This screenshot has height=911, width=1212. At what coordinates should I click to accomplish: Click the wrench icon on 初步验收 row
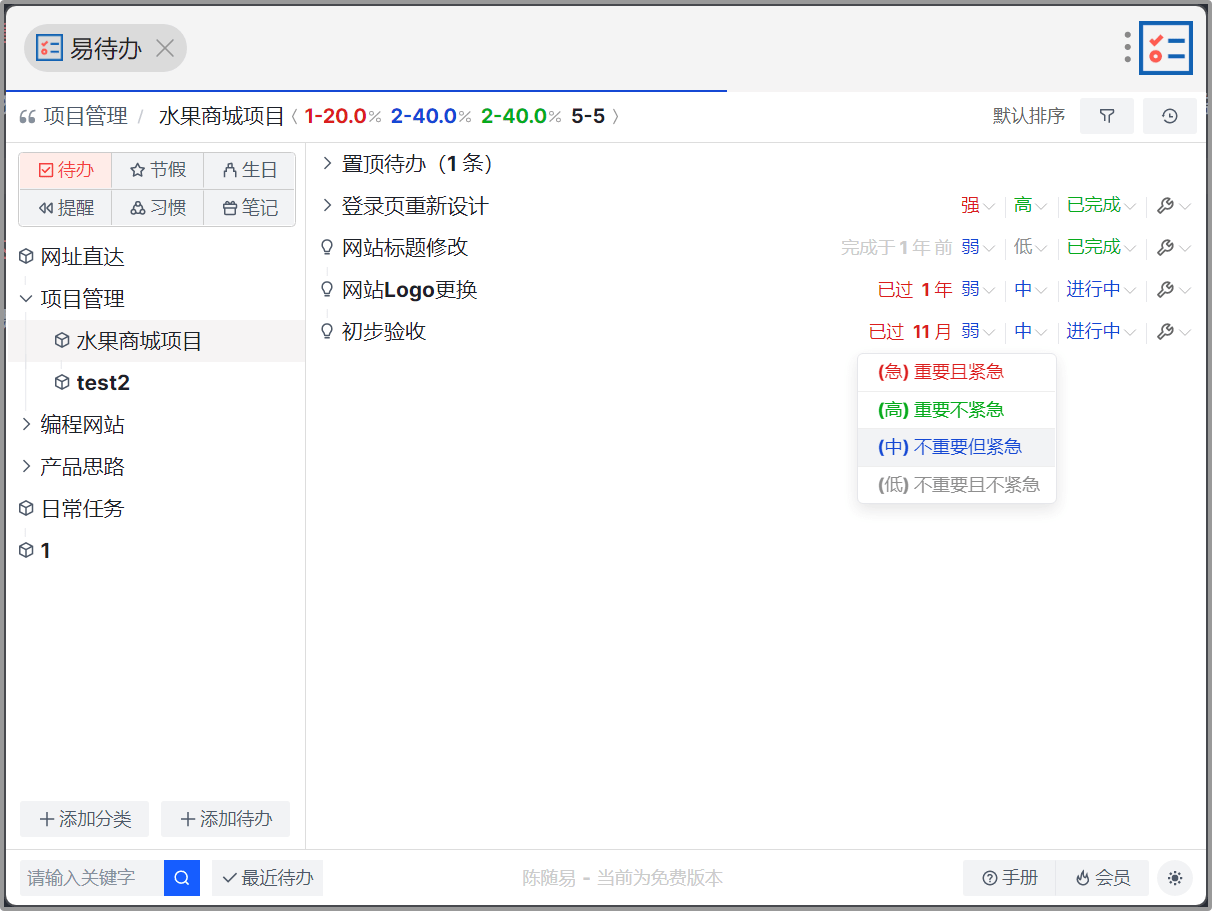tap(1166, 331)
